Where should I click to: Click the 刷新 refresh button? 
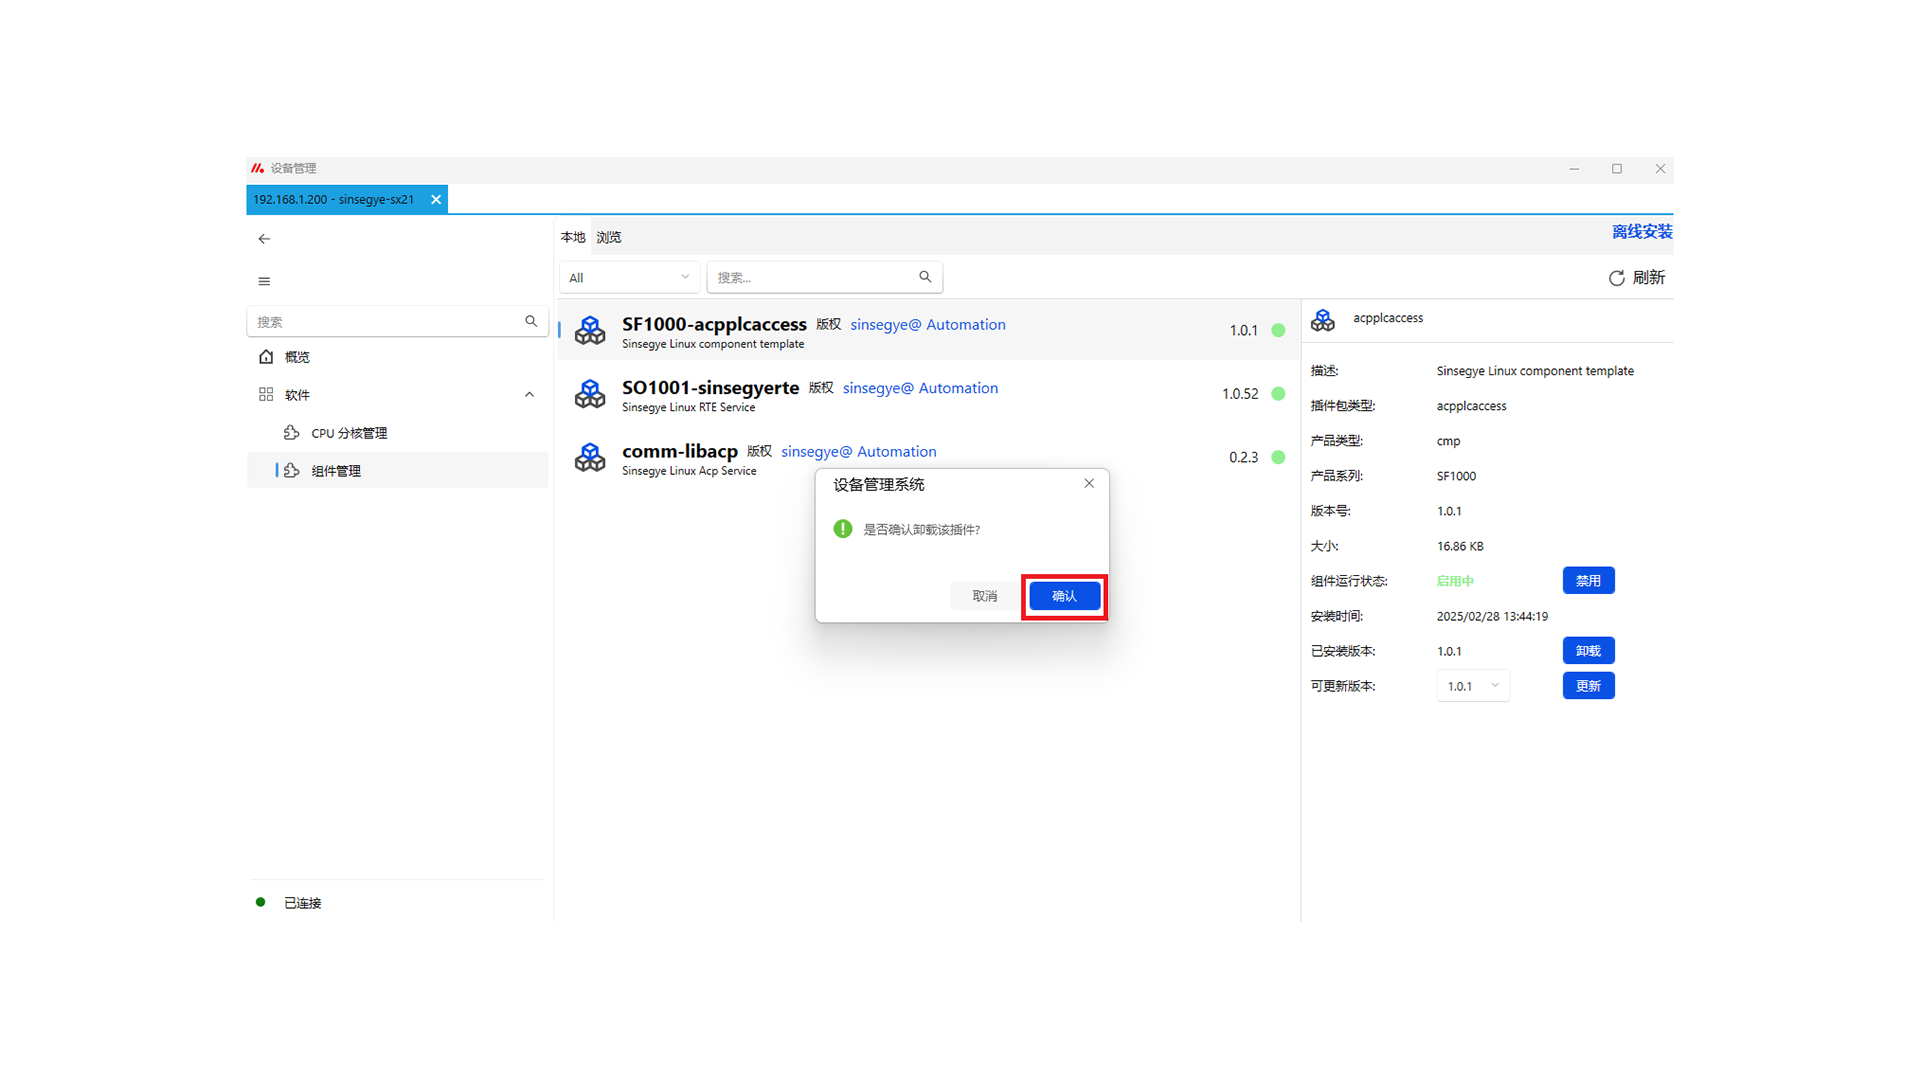click(1636, 278)
